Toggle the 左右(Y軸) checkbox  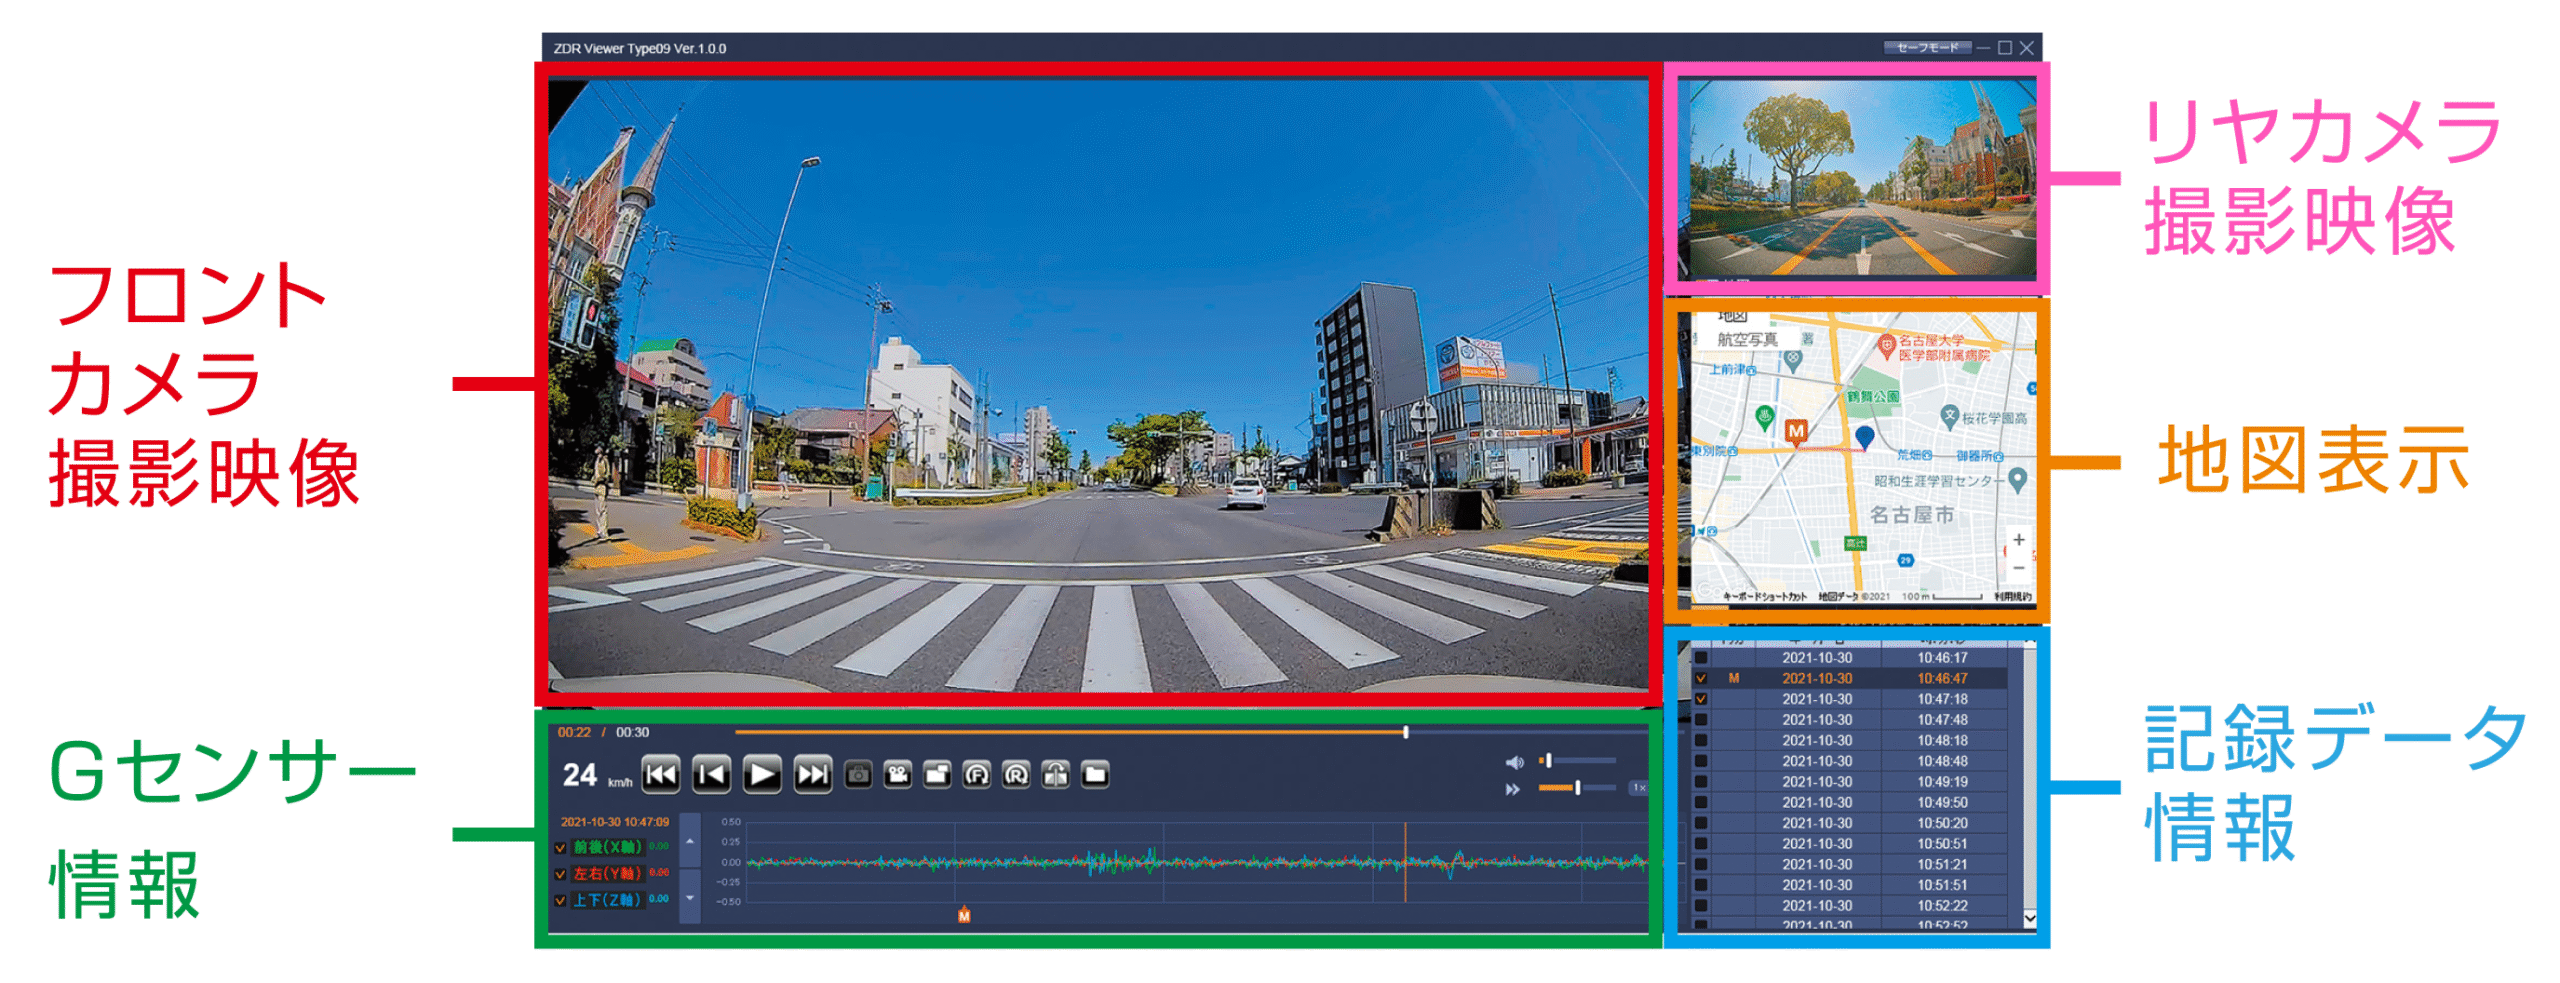(x=560, y=873)
